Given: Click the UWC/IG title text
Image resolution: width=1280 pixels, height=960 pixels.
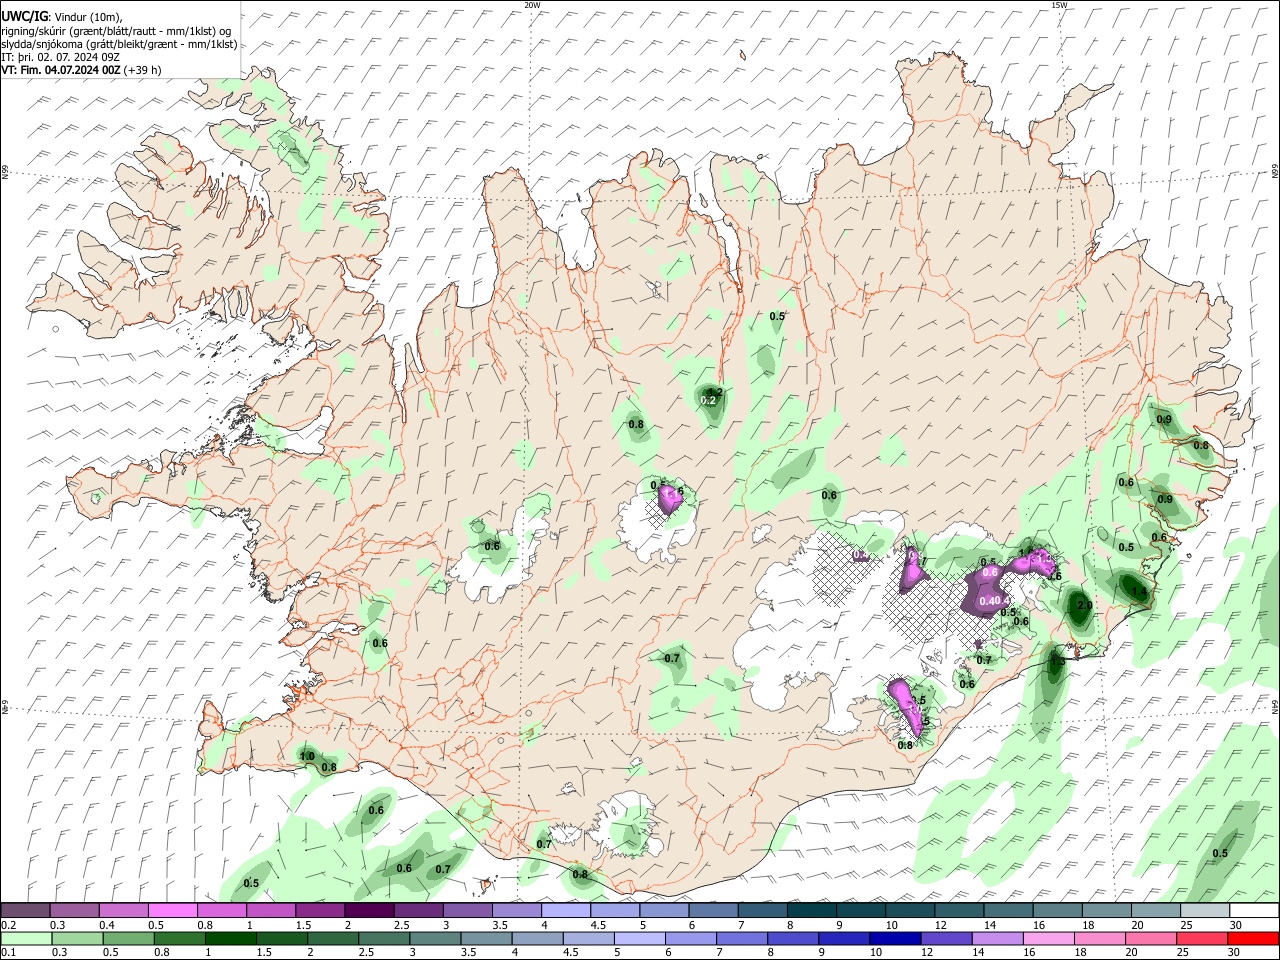Looking at the screenshot, I should coord(23,17).
